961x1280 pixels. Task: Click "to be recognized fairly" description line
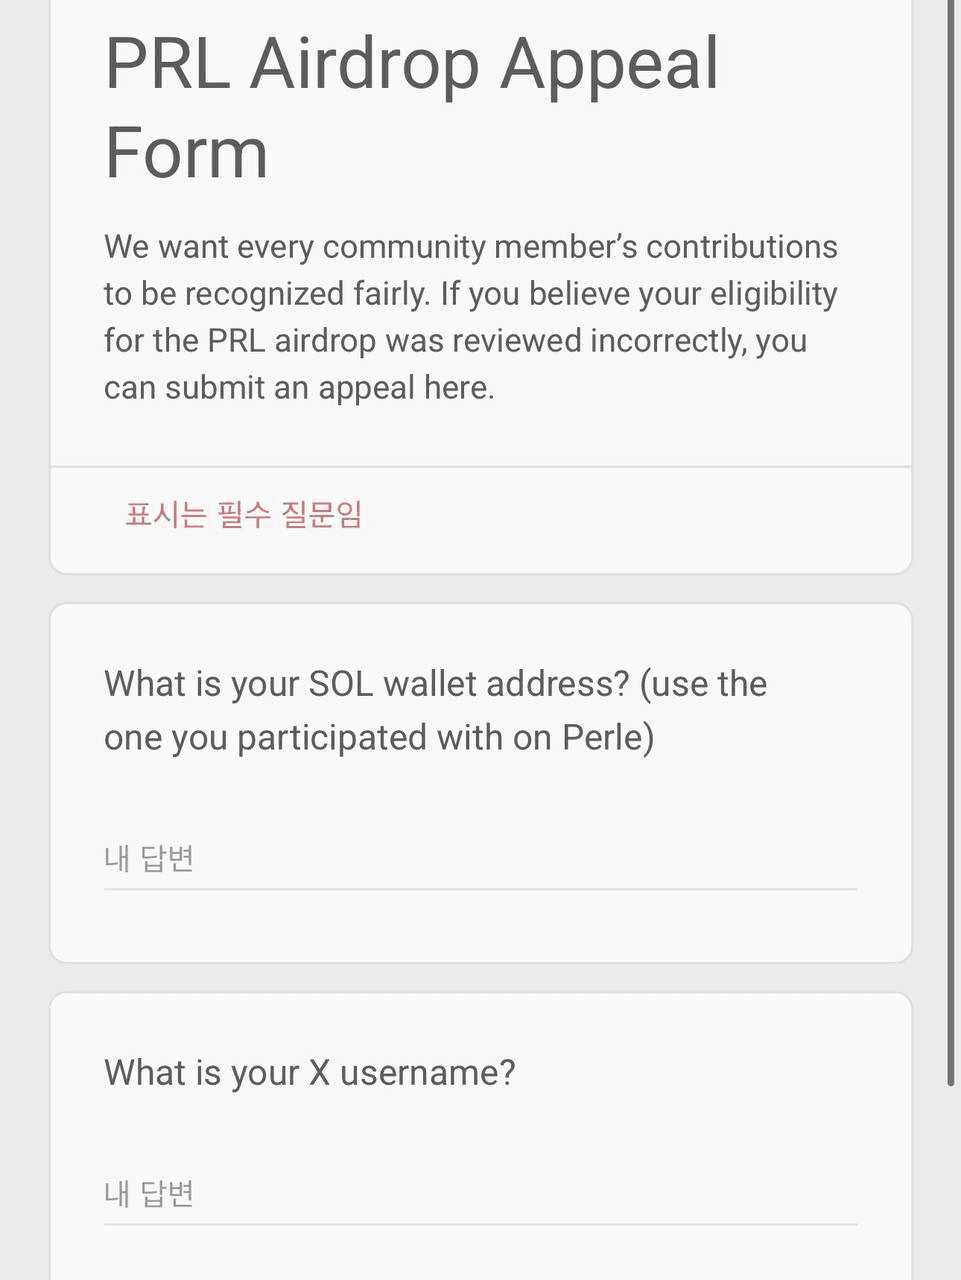pos(470,294)
